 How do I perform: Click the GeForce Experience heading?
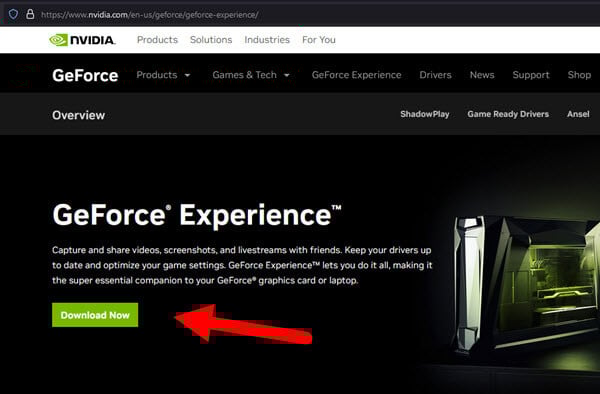(197, 215)
